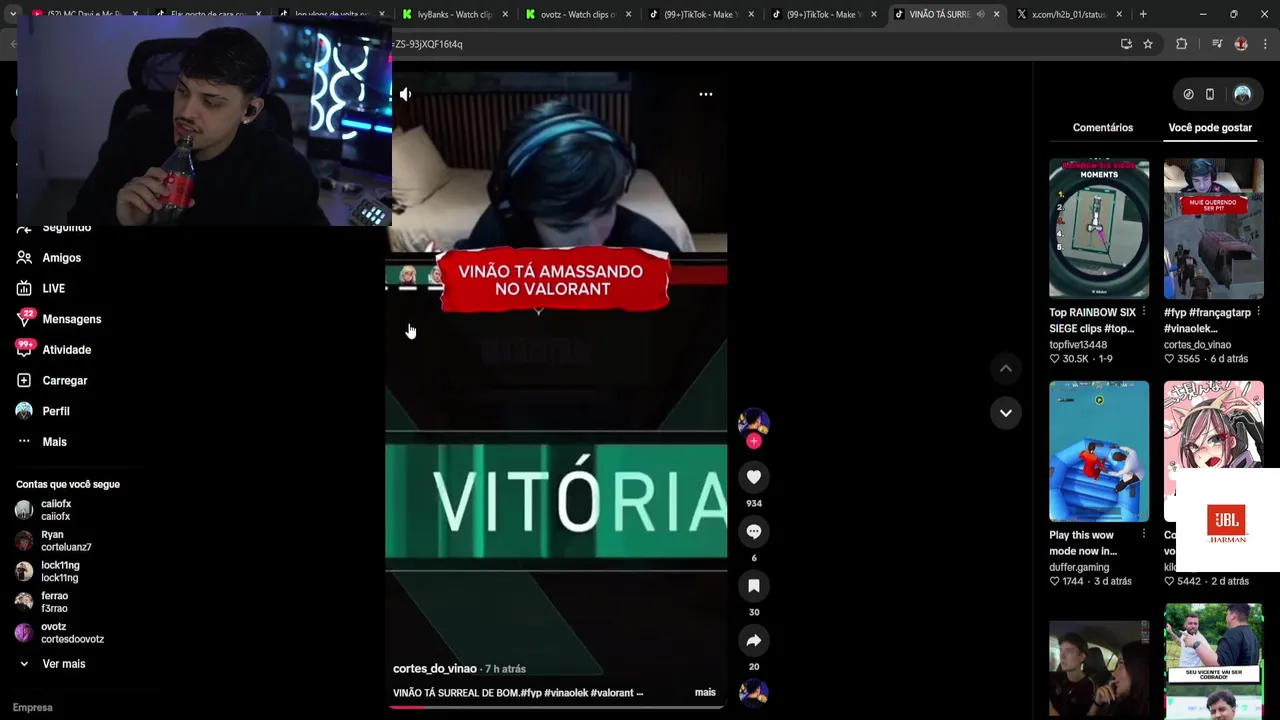The image size is (1280, 720).
Task: Open the profile avatar in top-right pill
Action: tap(1242, 94)
